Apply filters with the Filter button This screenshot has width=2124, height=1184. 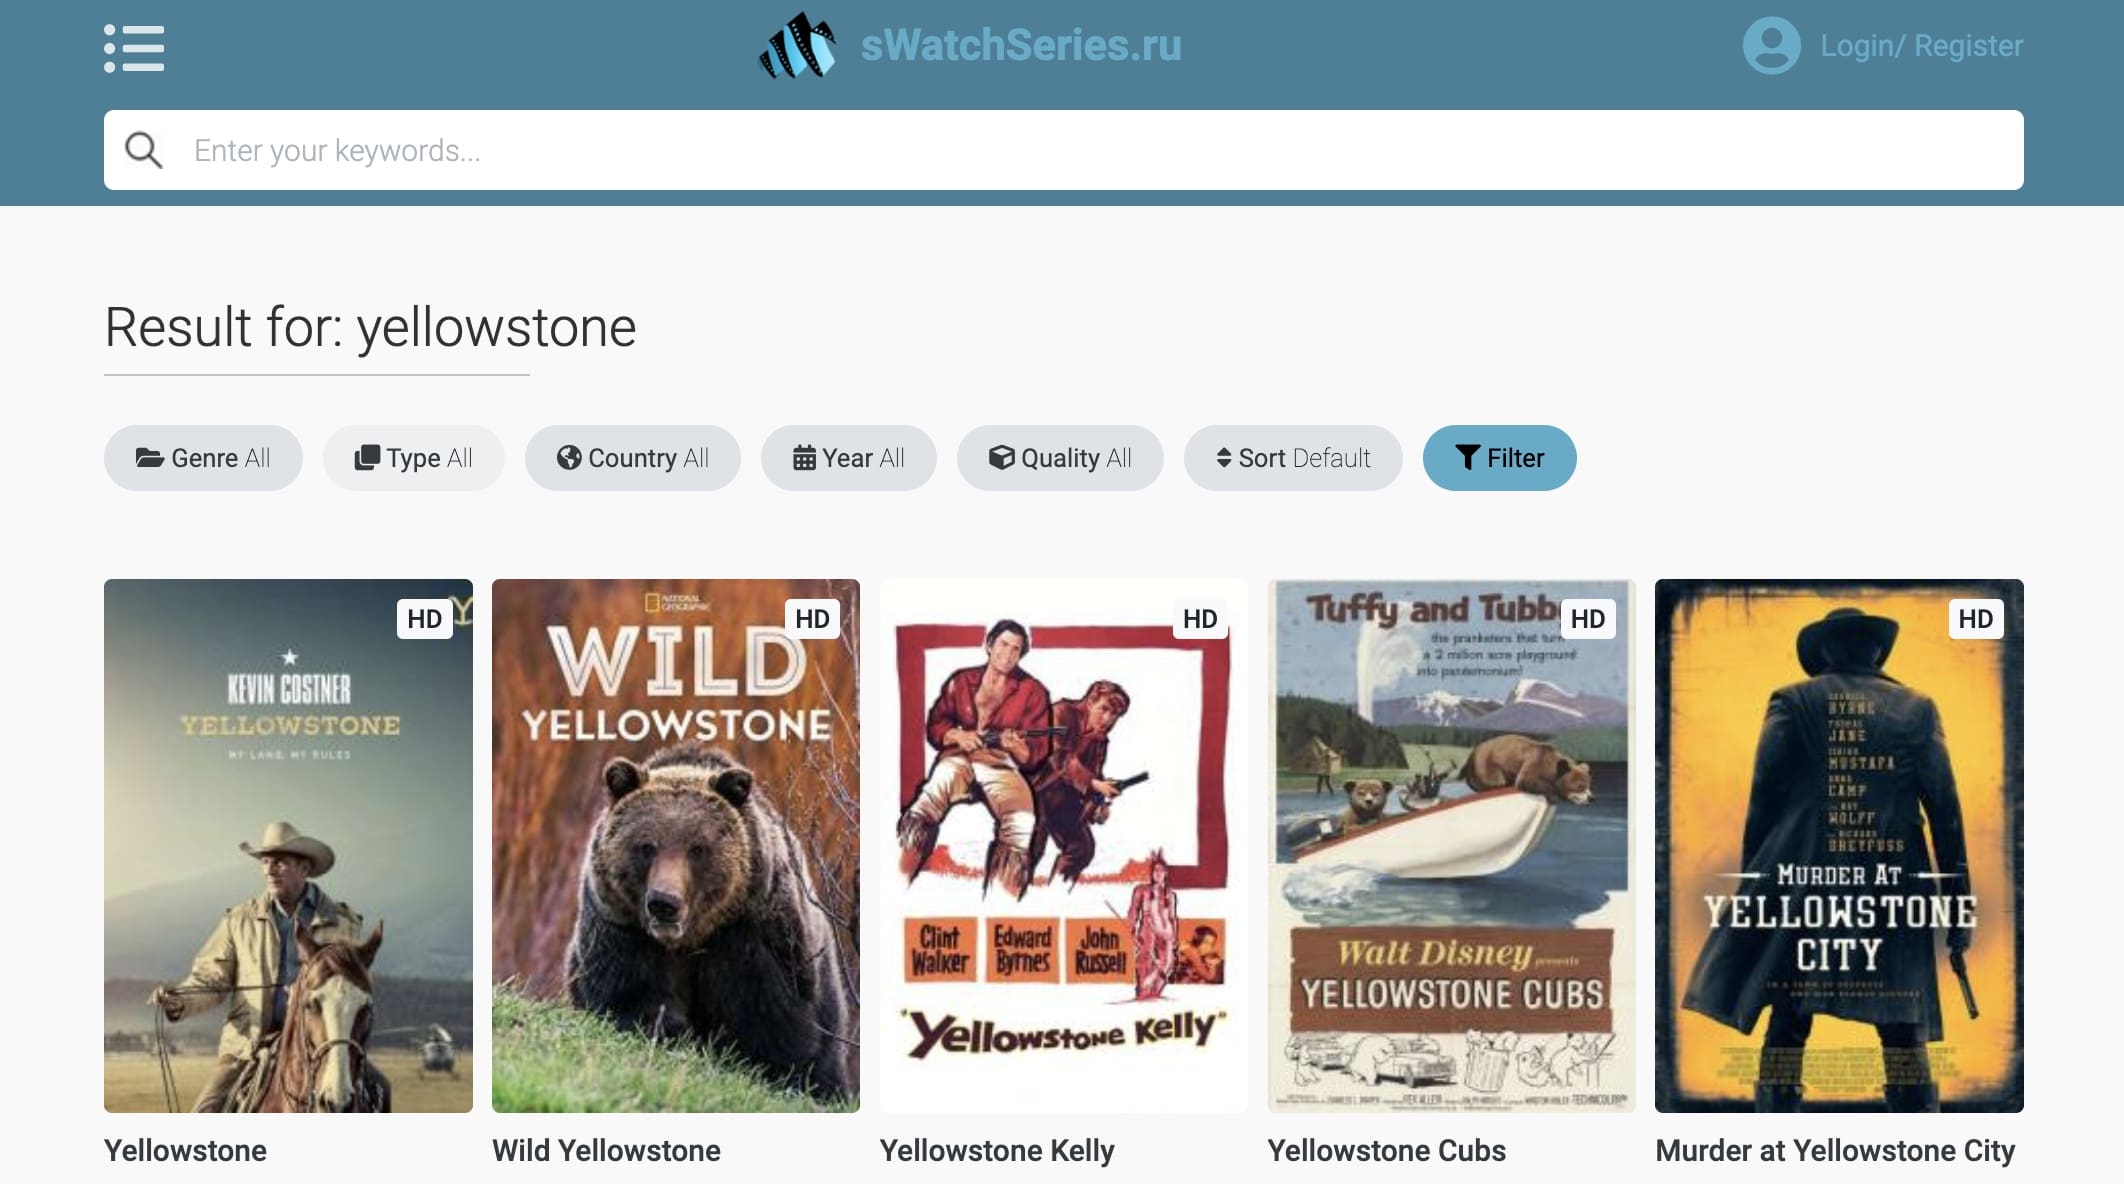pos(1499,458)
